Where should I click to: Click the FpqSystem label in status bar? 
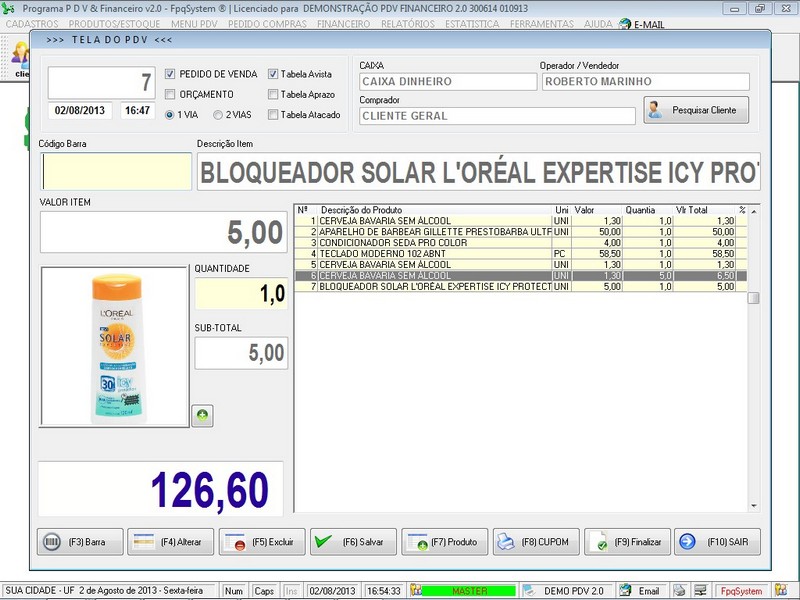(x=741, y=591)
